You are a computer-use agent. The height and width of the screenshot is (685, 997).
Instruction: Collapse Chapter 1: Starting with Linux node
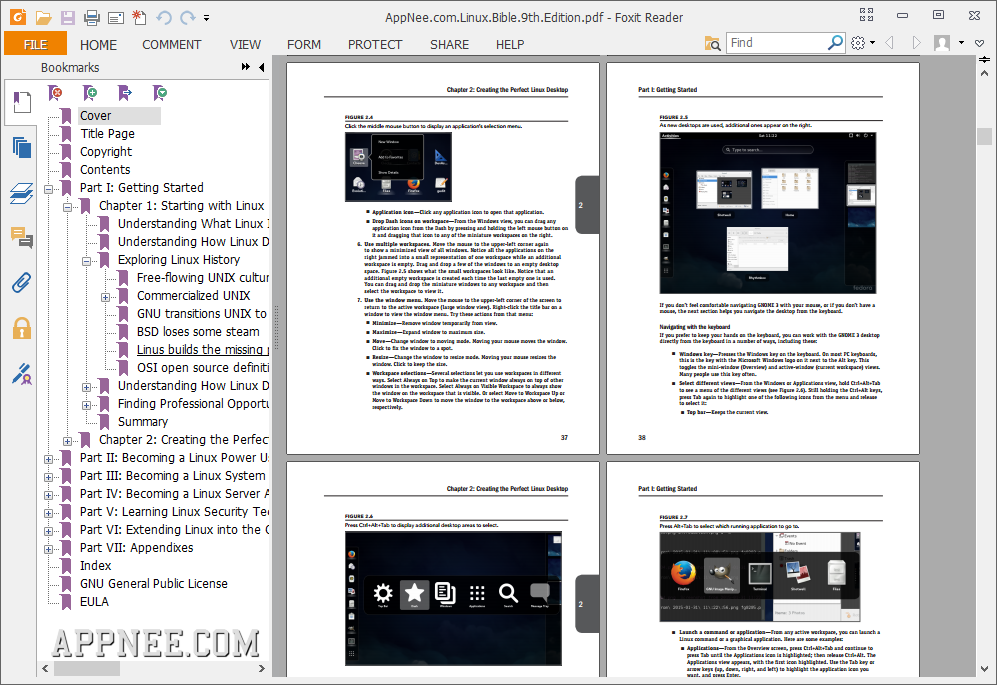[x=67, y=207]
